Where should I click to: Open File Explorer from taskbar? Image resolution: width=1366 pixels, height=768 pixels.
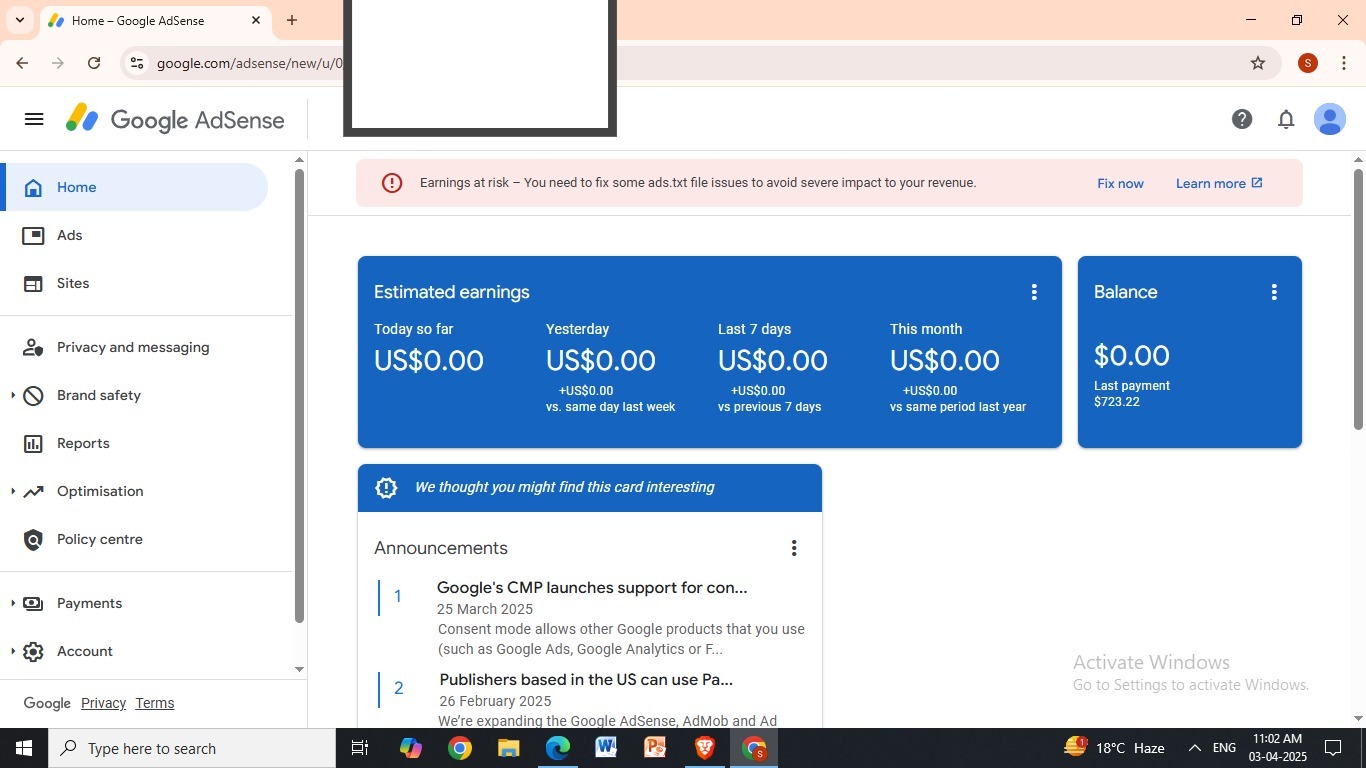(x=508, y=748)
